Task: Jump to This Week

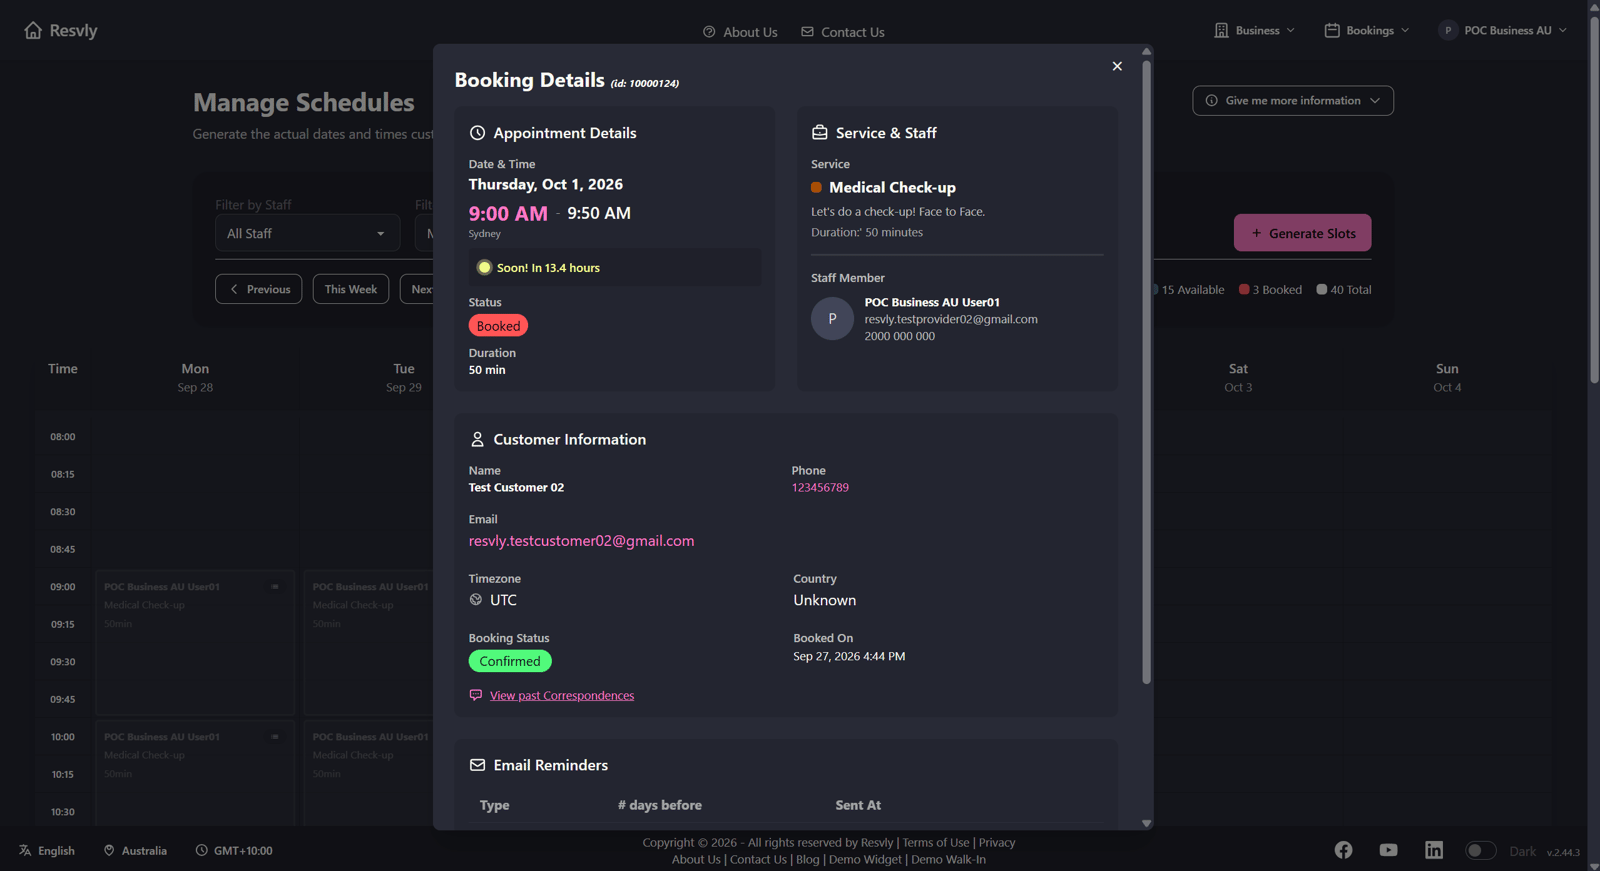Action: pos(351,289)
